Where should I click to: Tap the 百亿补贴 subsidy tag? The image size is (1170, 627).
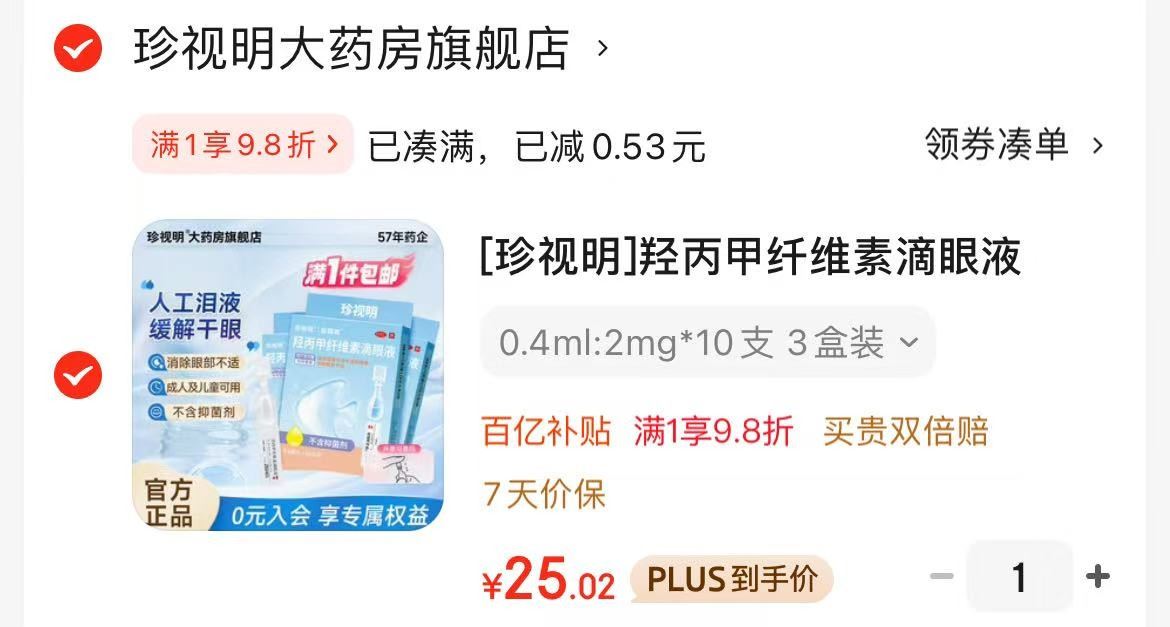coord(547,431)
